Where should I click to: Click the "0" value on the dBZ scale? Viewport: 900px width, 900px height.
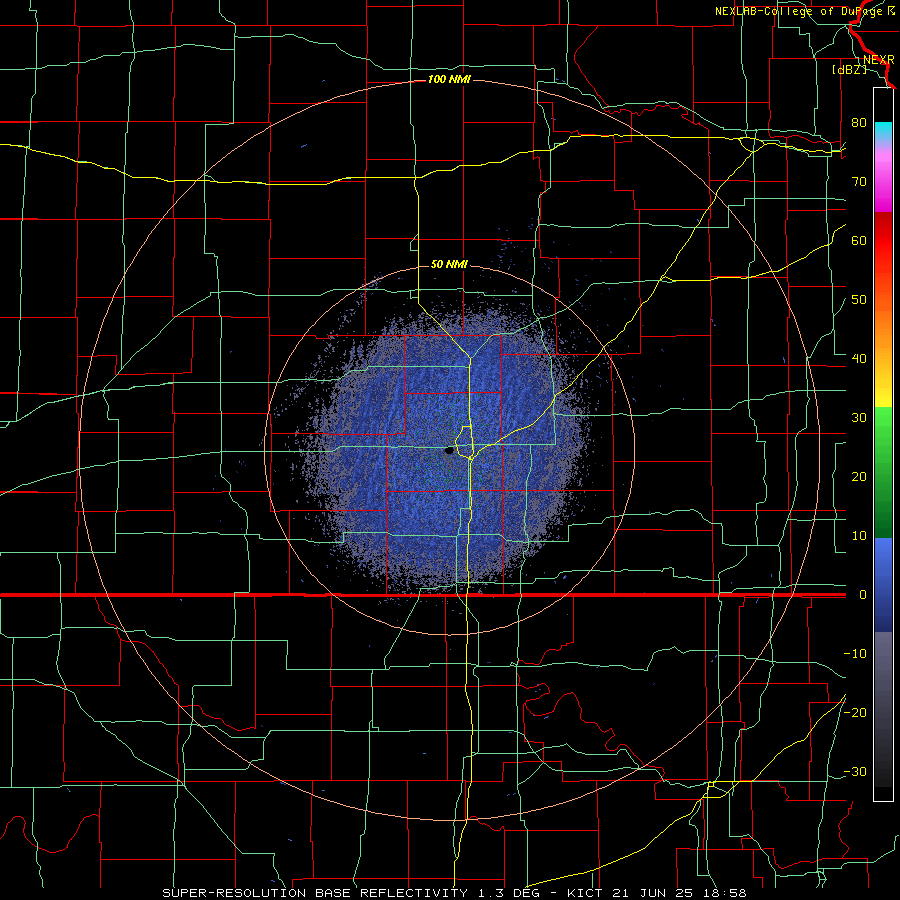863,595
